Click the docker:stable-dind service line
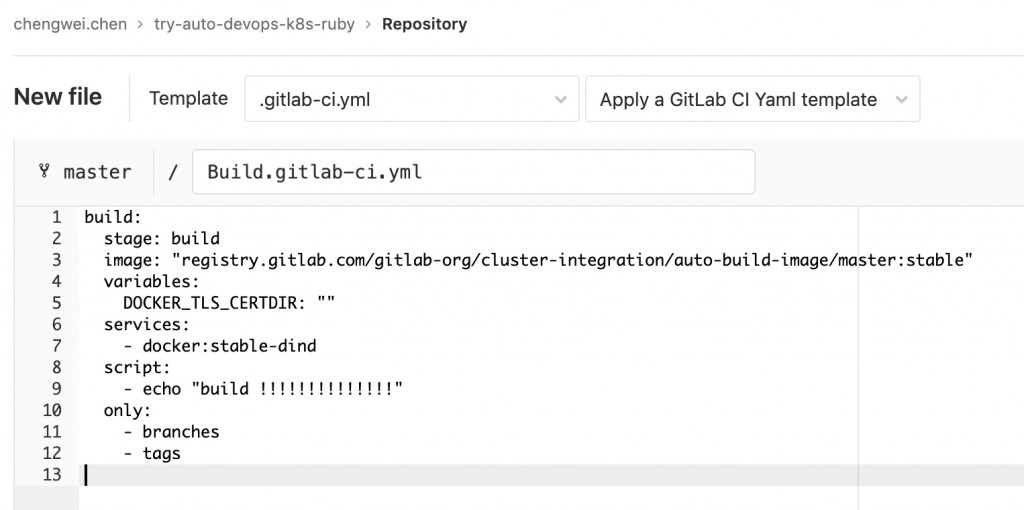This screenshot has height=510, width=1024. tap(219, 345)
